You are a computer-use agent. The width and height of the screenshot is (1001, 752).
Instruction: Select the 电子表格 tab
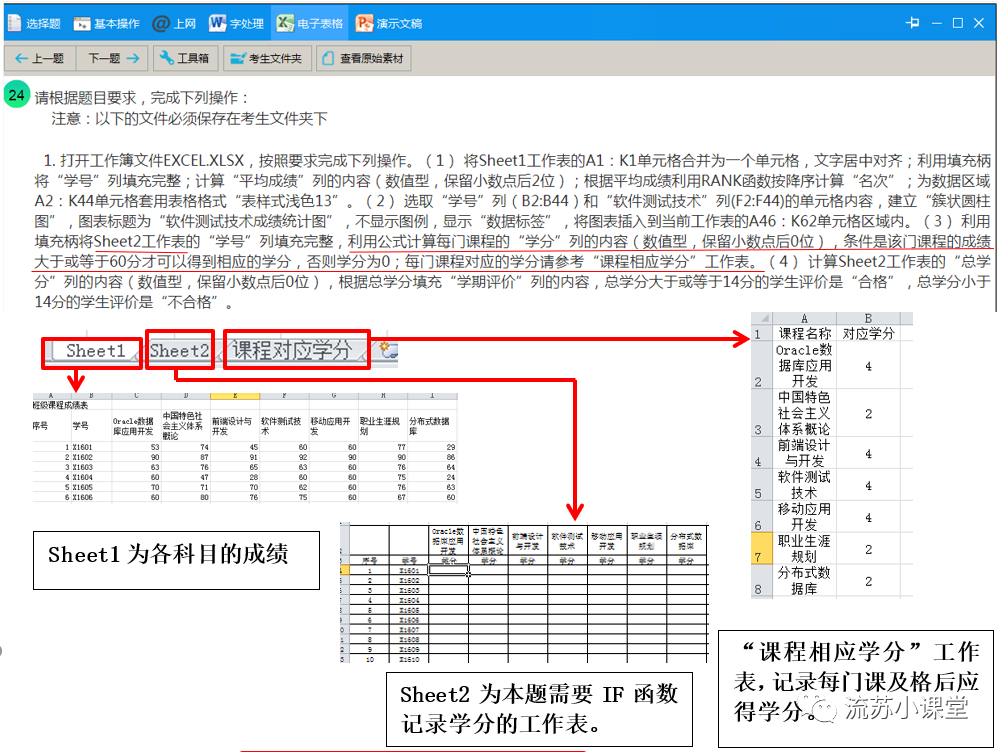310,24
